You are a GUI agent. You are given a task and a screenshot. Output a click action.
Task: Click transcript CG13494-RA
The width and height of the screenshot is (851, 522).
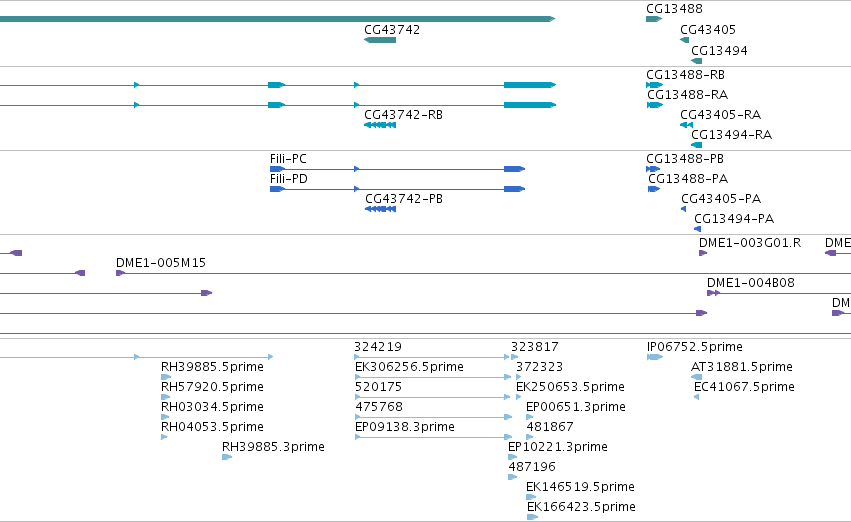(731, 135)
